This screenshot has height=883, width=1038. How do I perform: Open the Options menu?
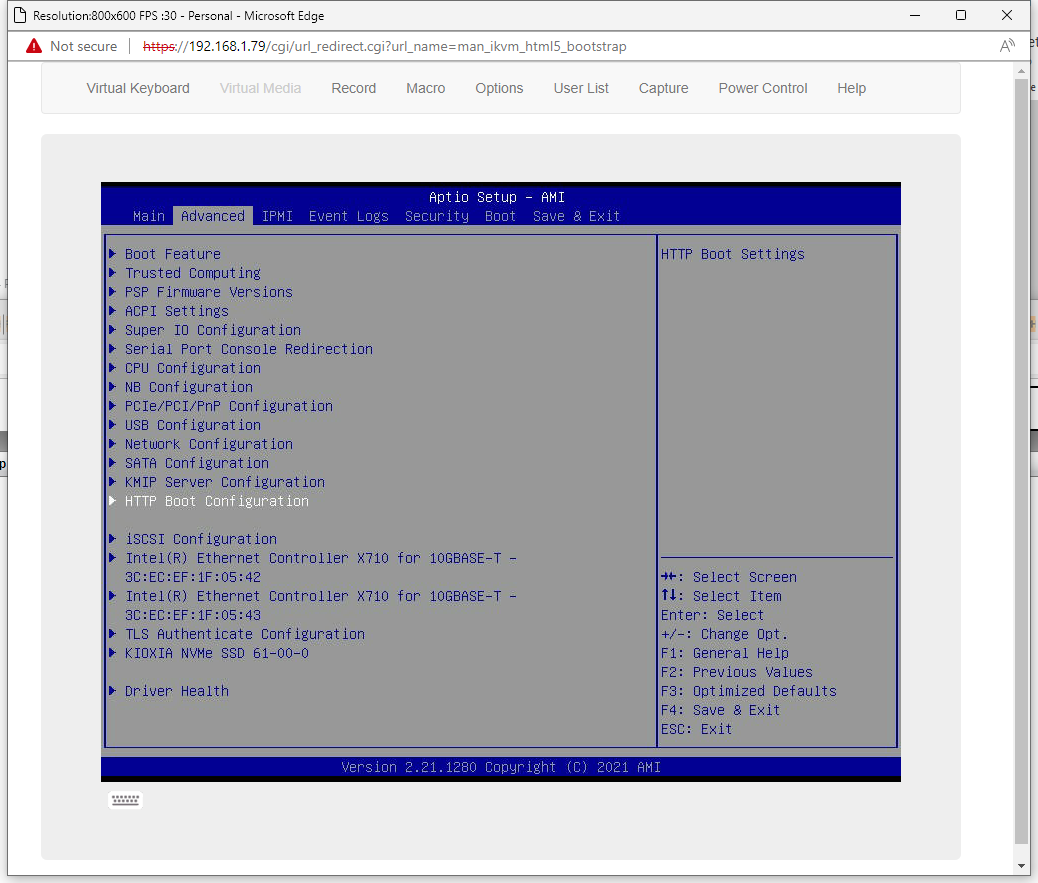(499, 88)
